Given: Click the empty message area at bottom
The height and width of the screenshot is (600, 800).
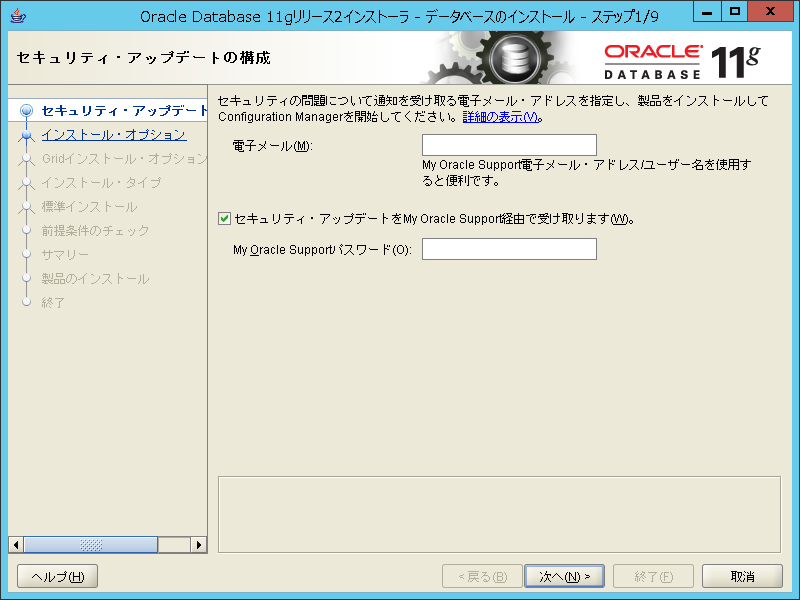Looking at the screenshot, I should pyautogui.click(x=499, y=514).
